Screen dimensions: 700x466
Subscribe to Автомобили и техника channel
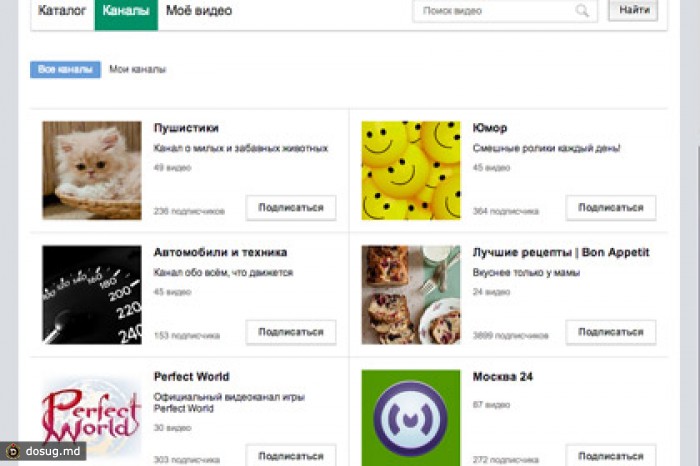point(291,332)
